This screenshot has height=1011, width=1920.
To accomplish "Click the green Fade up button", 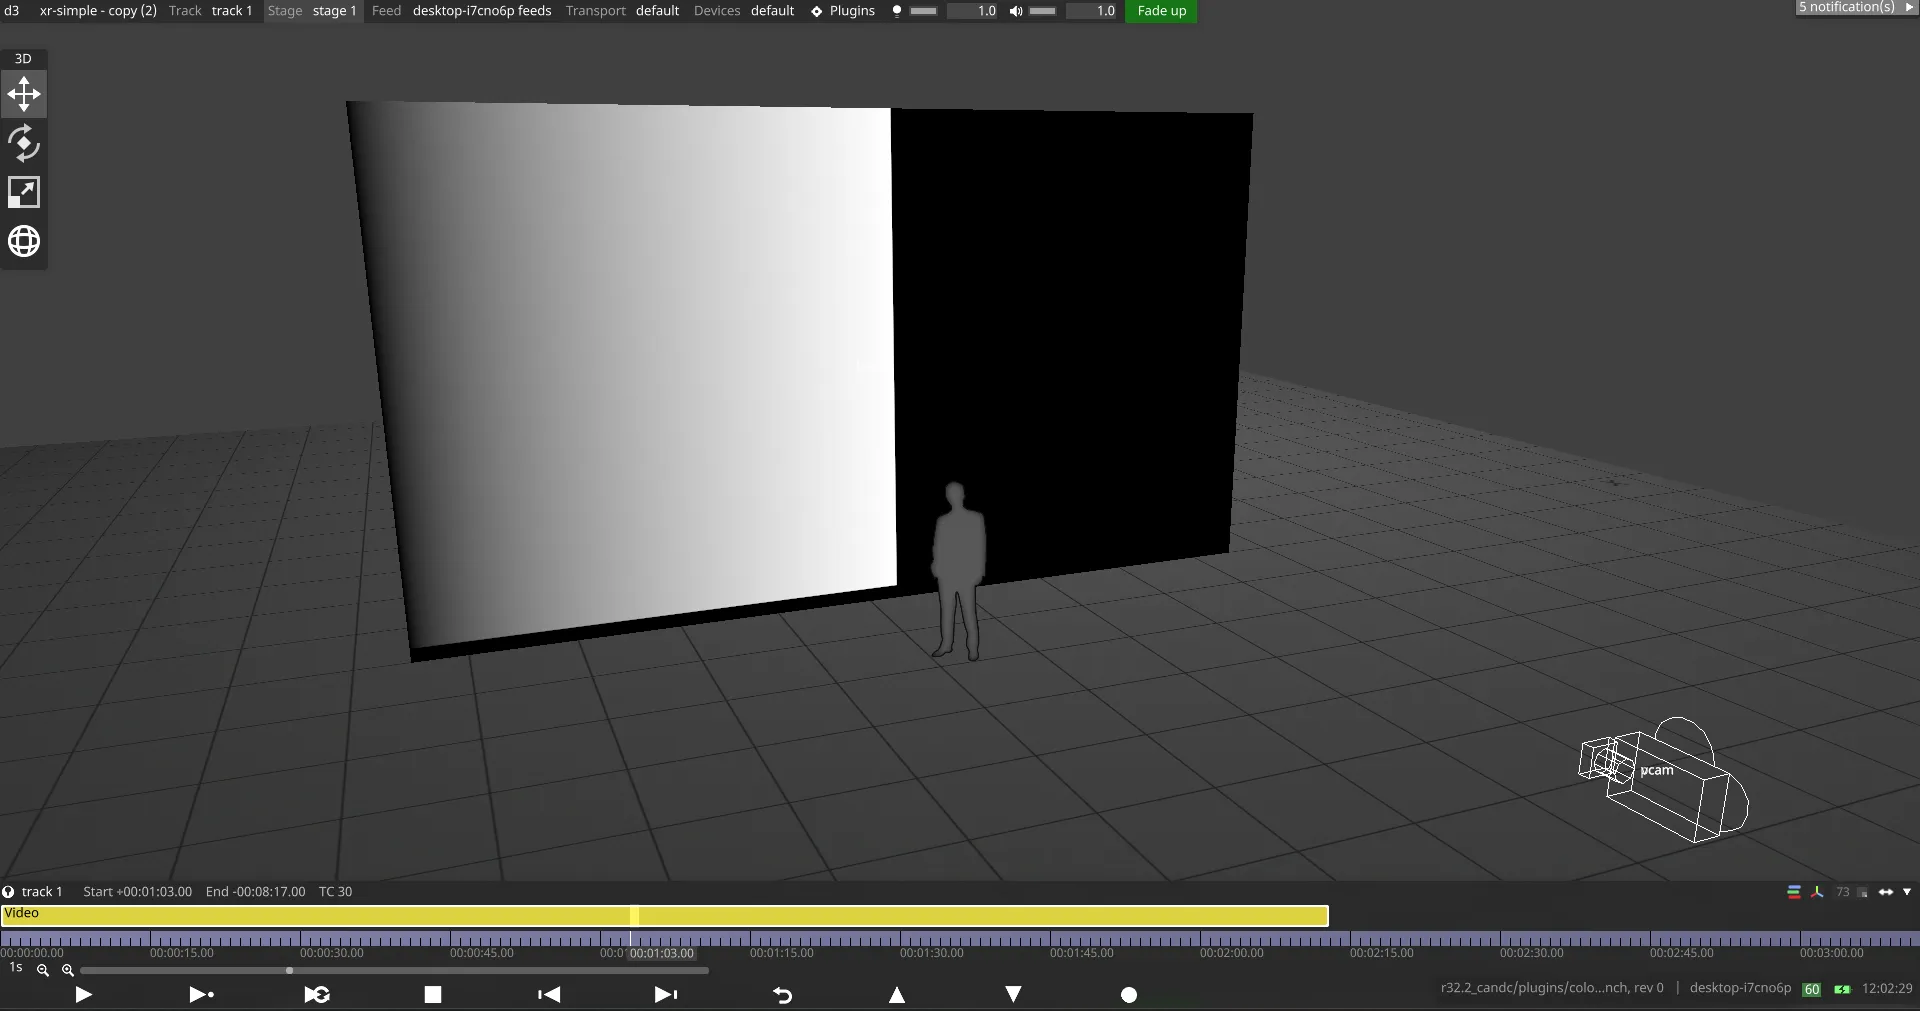I will click(x=1161, y=11).
